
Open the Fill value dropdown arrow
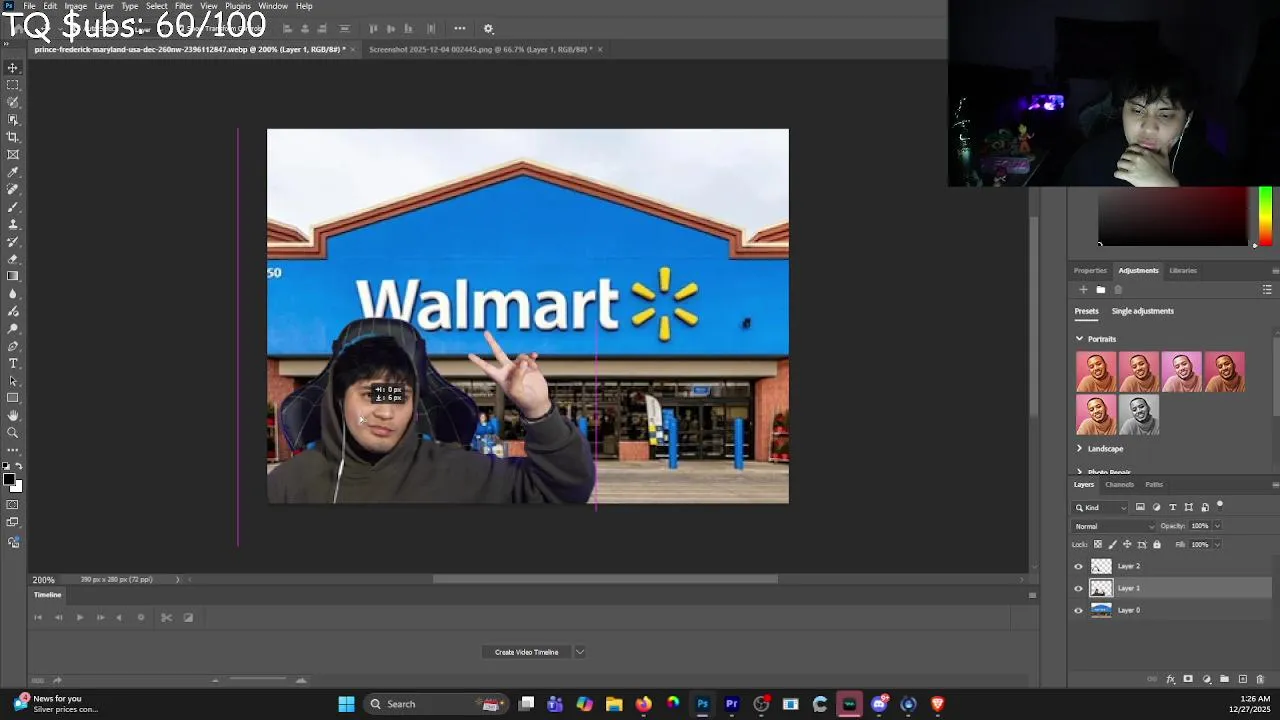click(1217, 545)
